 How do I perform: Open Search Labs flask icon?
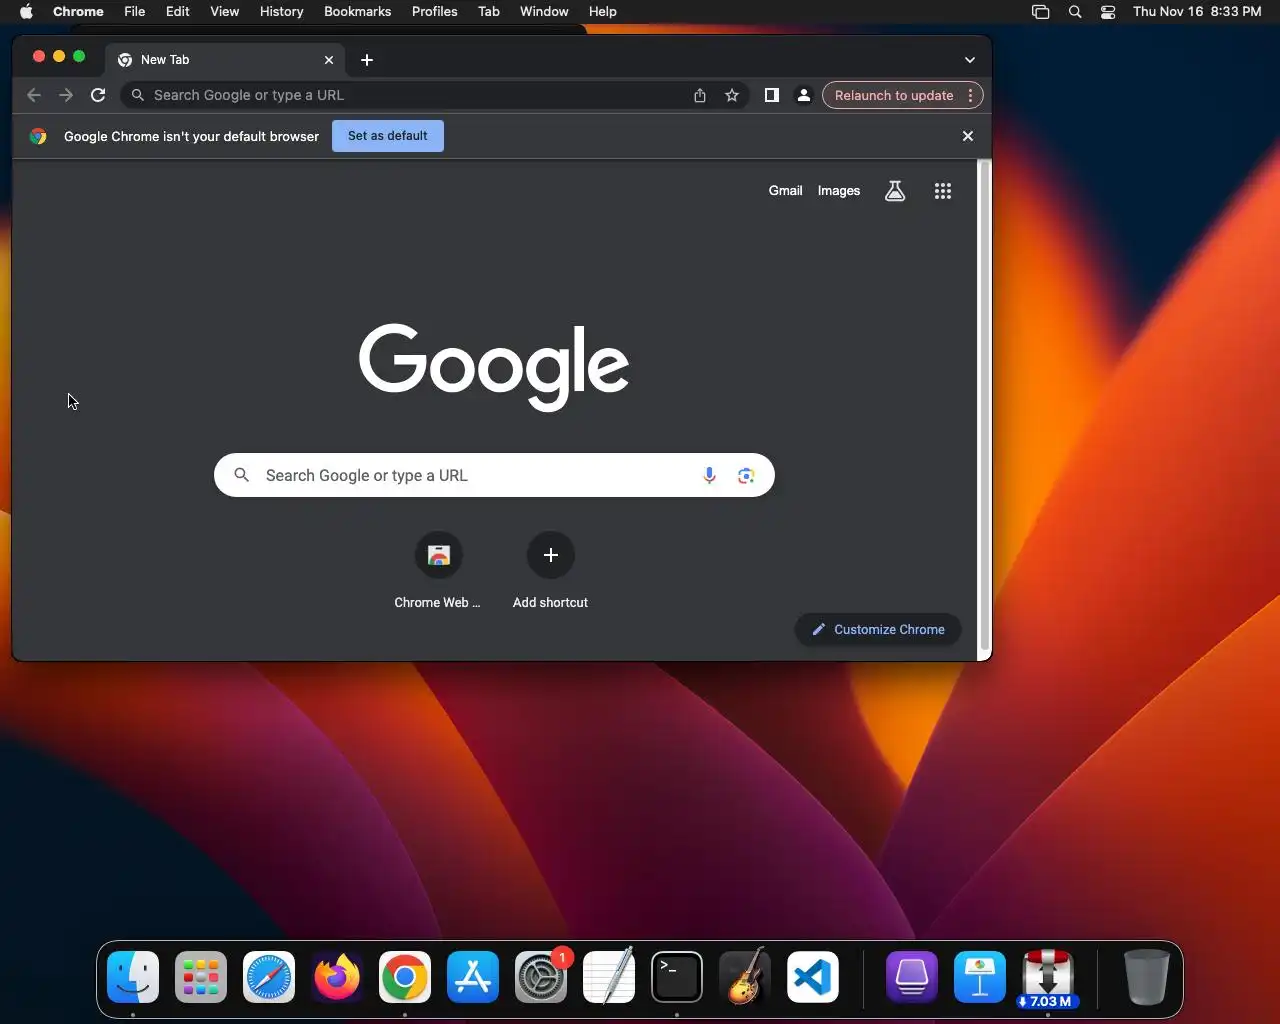[x=895, y=191]
